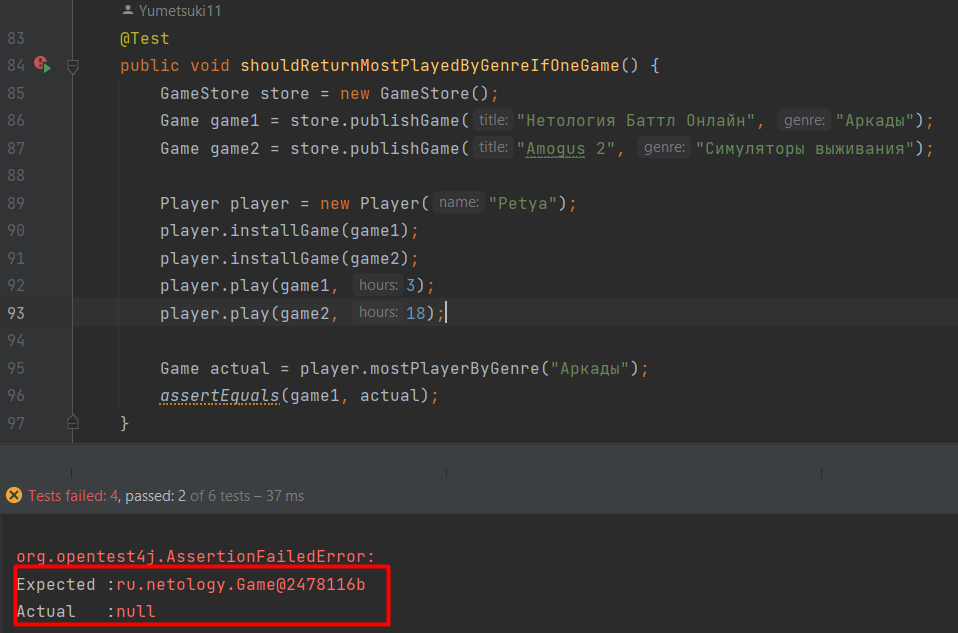
Task: Click the name: parameter hint before "Petya"
Action: tap(458, 202)
